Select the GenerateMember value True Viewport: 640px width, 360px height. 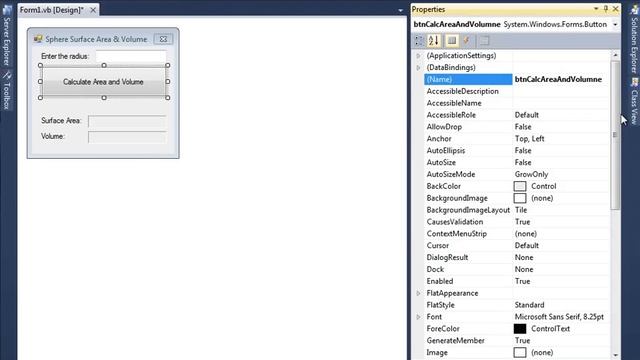[522, 340]
